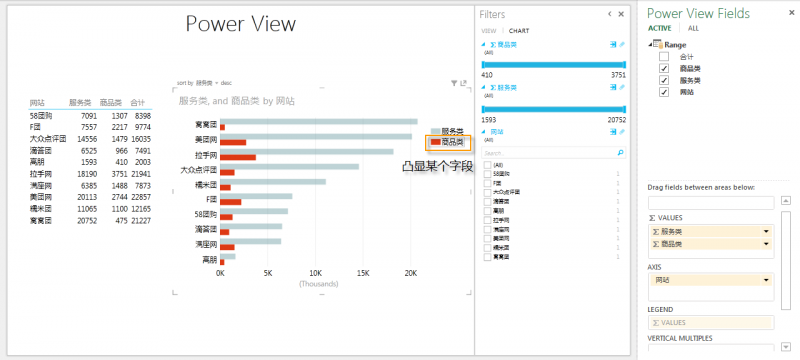Switch to the ALL fields tab

pos(693,29)
